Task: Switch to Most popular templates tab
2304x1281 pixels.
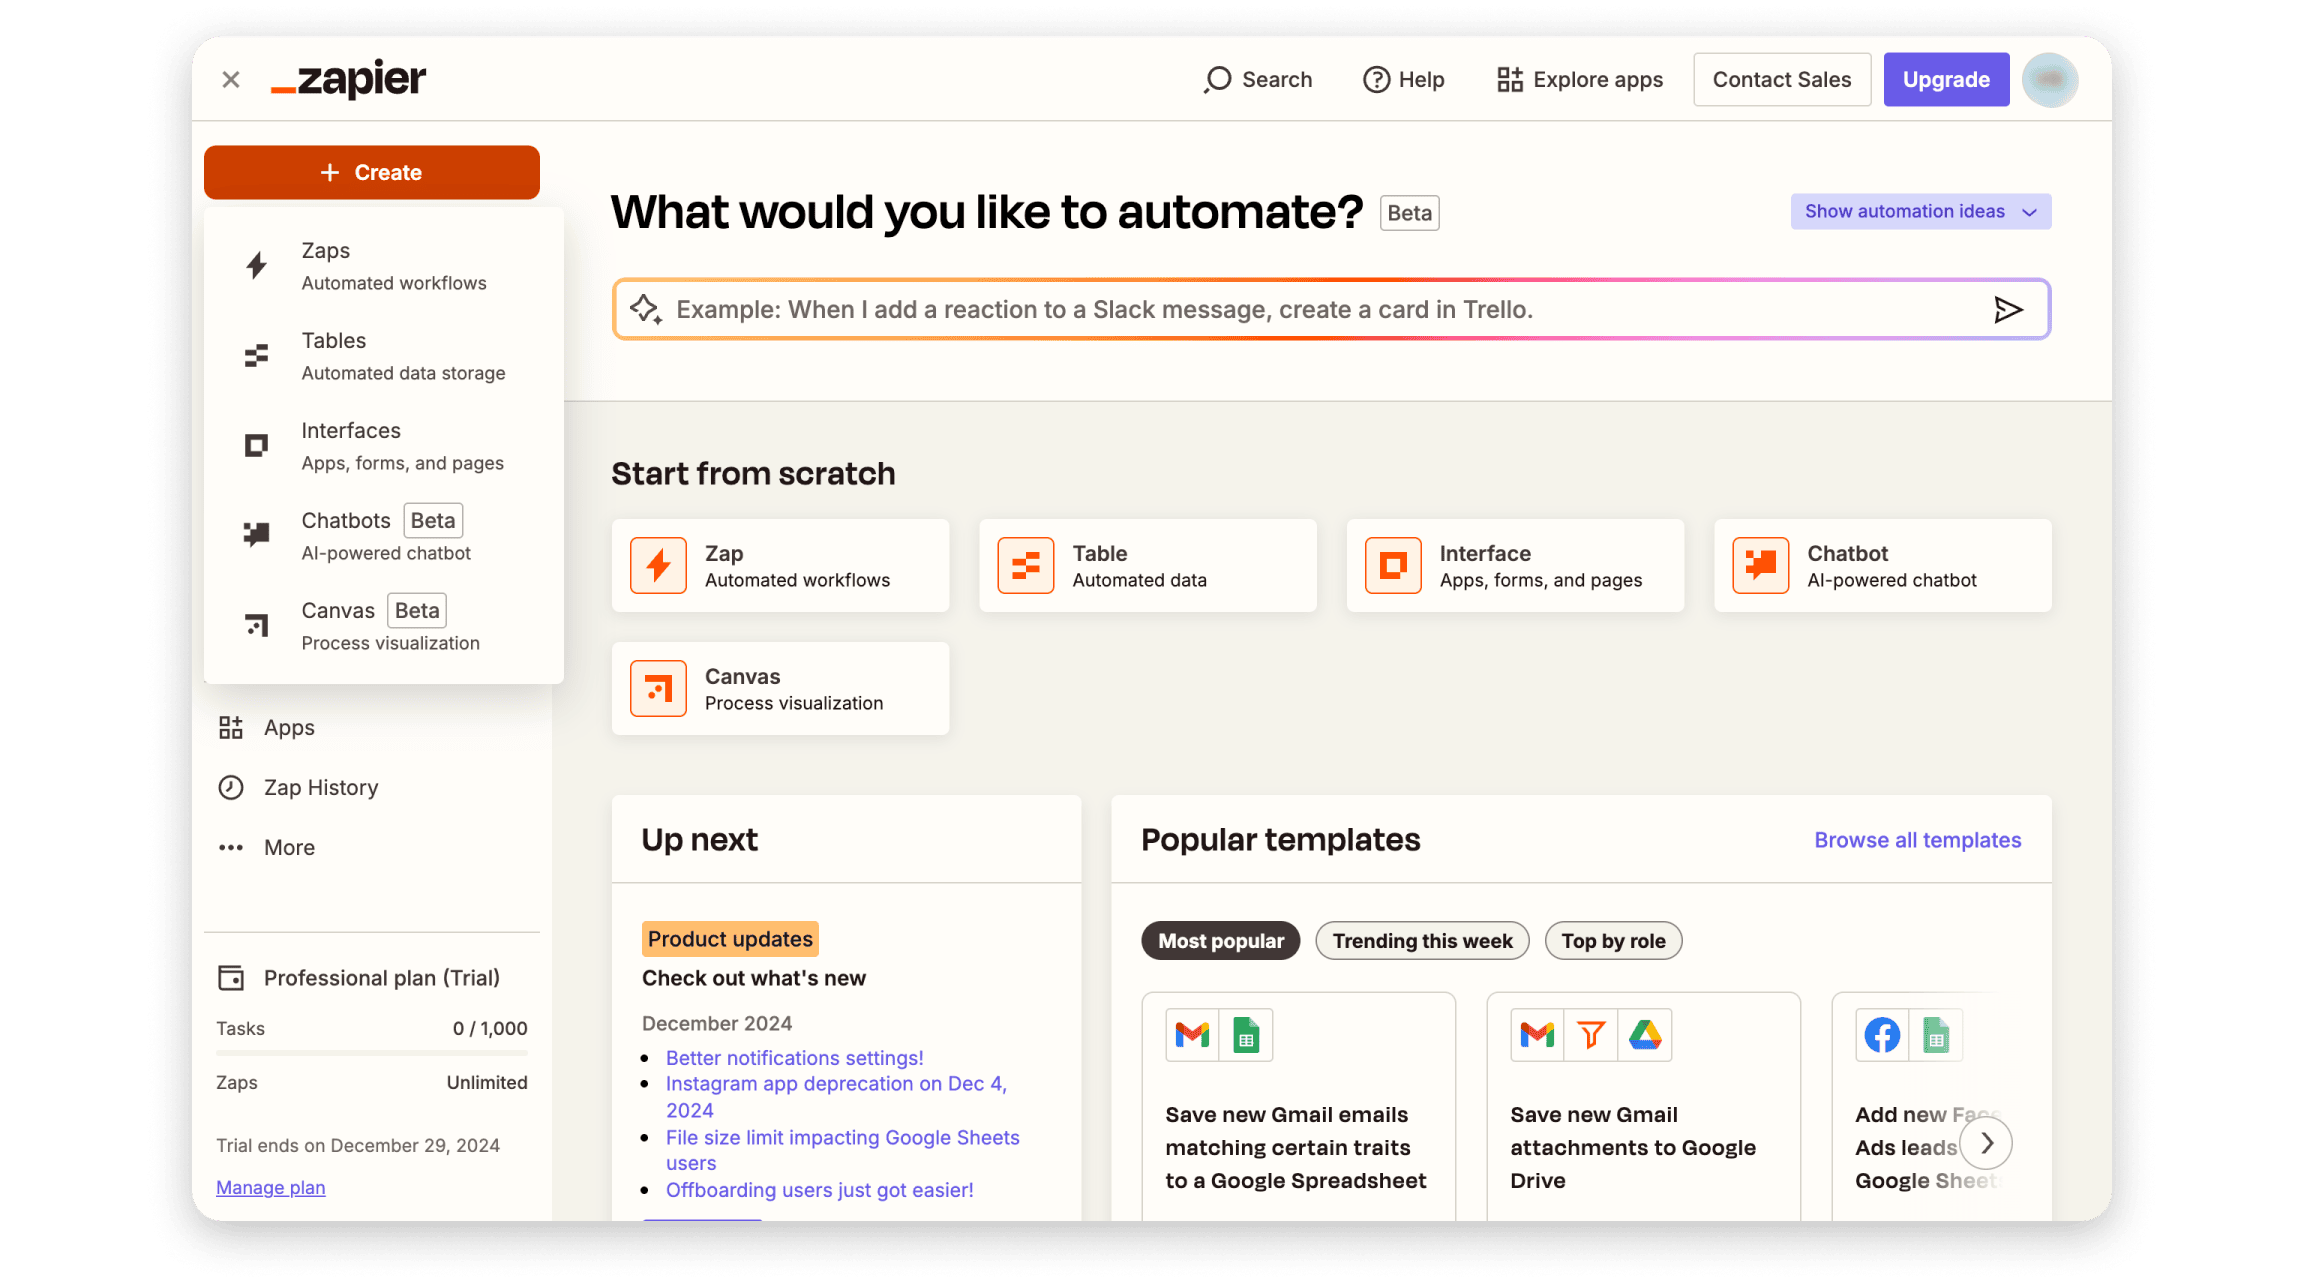Action: click(x=1220, y=940)
